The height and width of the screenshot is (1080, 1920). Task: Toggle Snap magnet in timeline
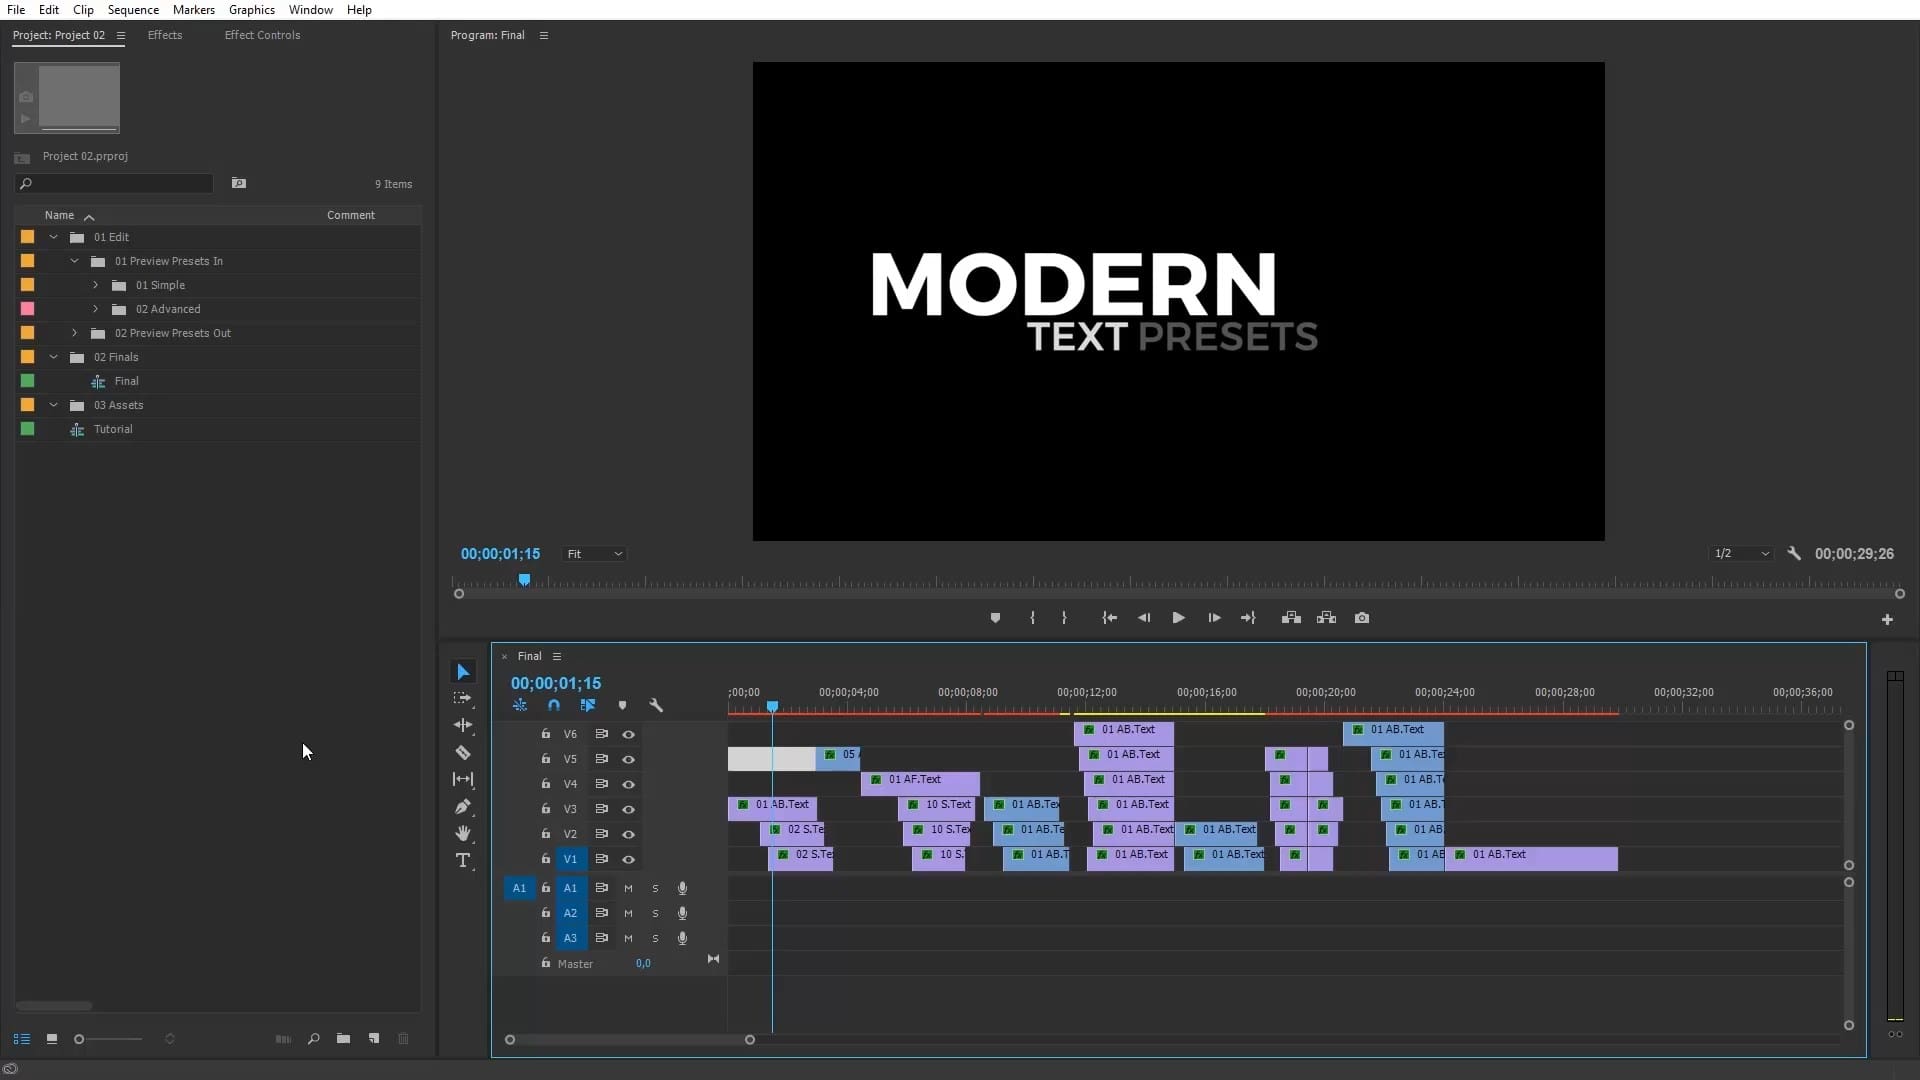554,705
